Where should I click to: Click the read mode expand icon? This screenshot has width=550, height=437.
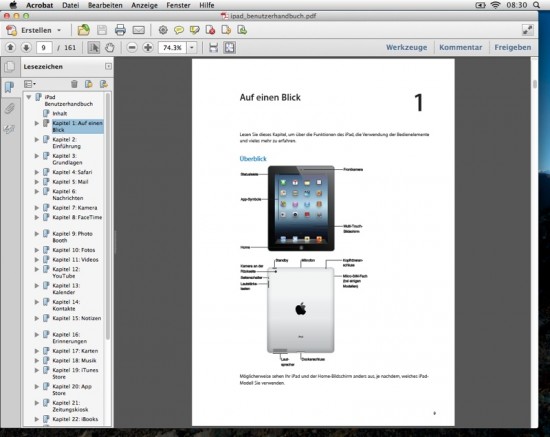pos(528,30)
